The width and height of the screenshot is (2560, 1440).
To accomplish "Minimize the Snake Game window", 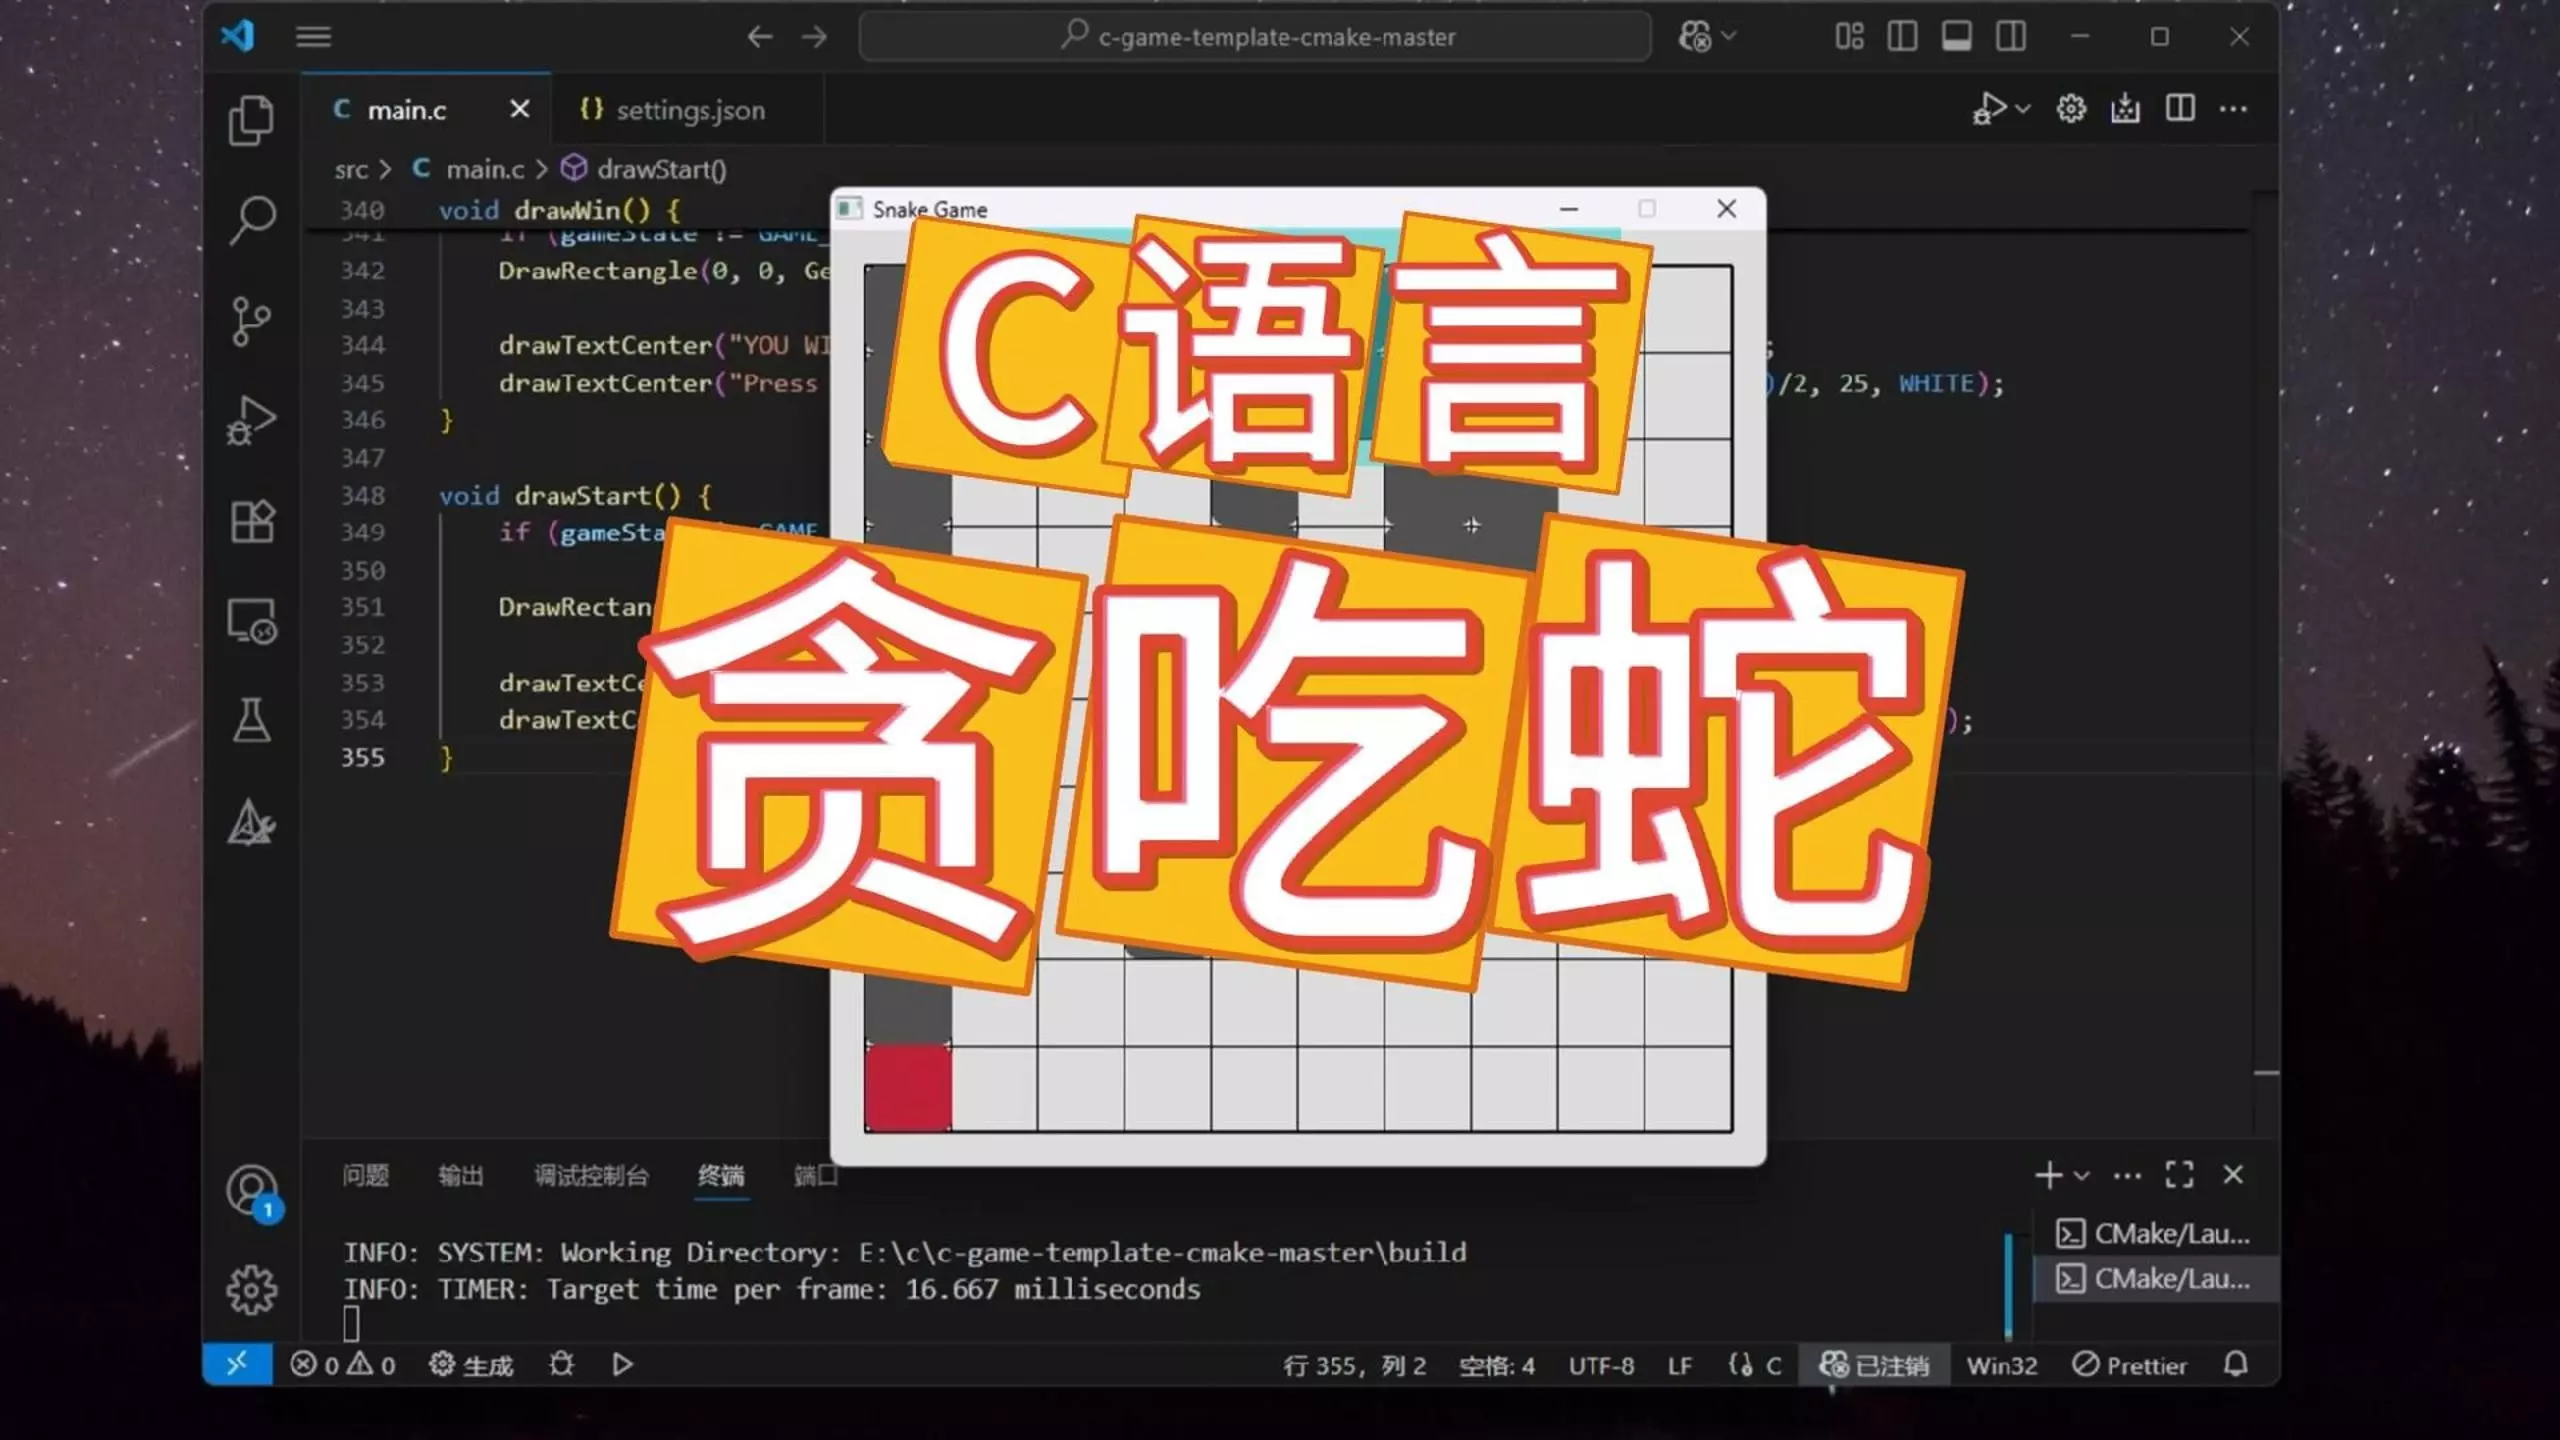I will [1569, 209].
